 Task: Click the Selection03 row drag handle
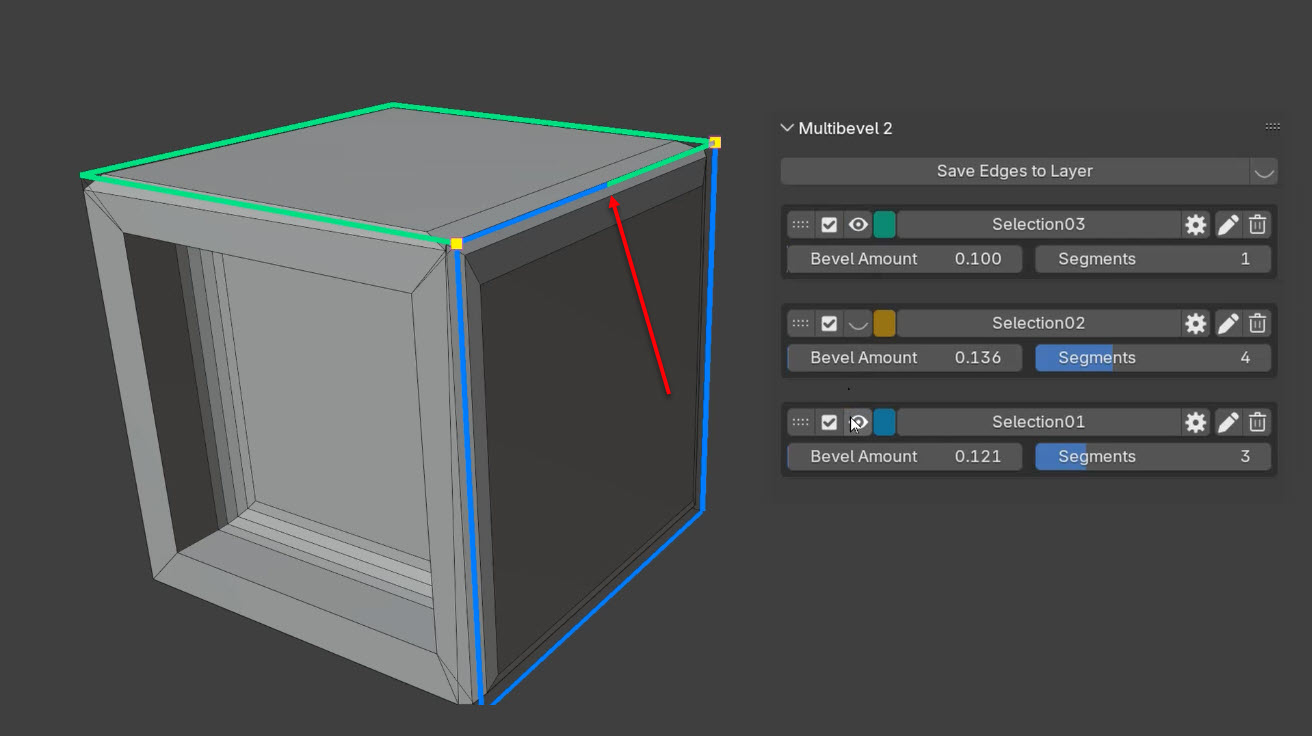(800, 224)
